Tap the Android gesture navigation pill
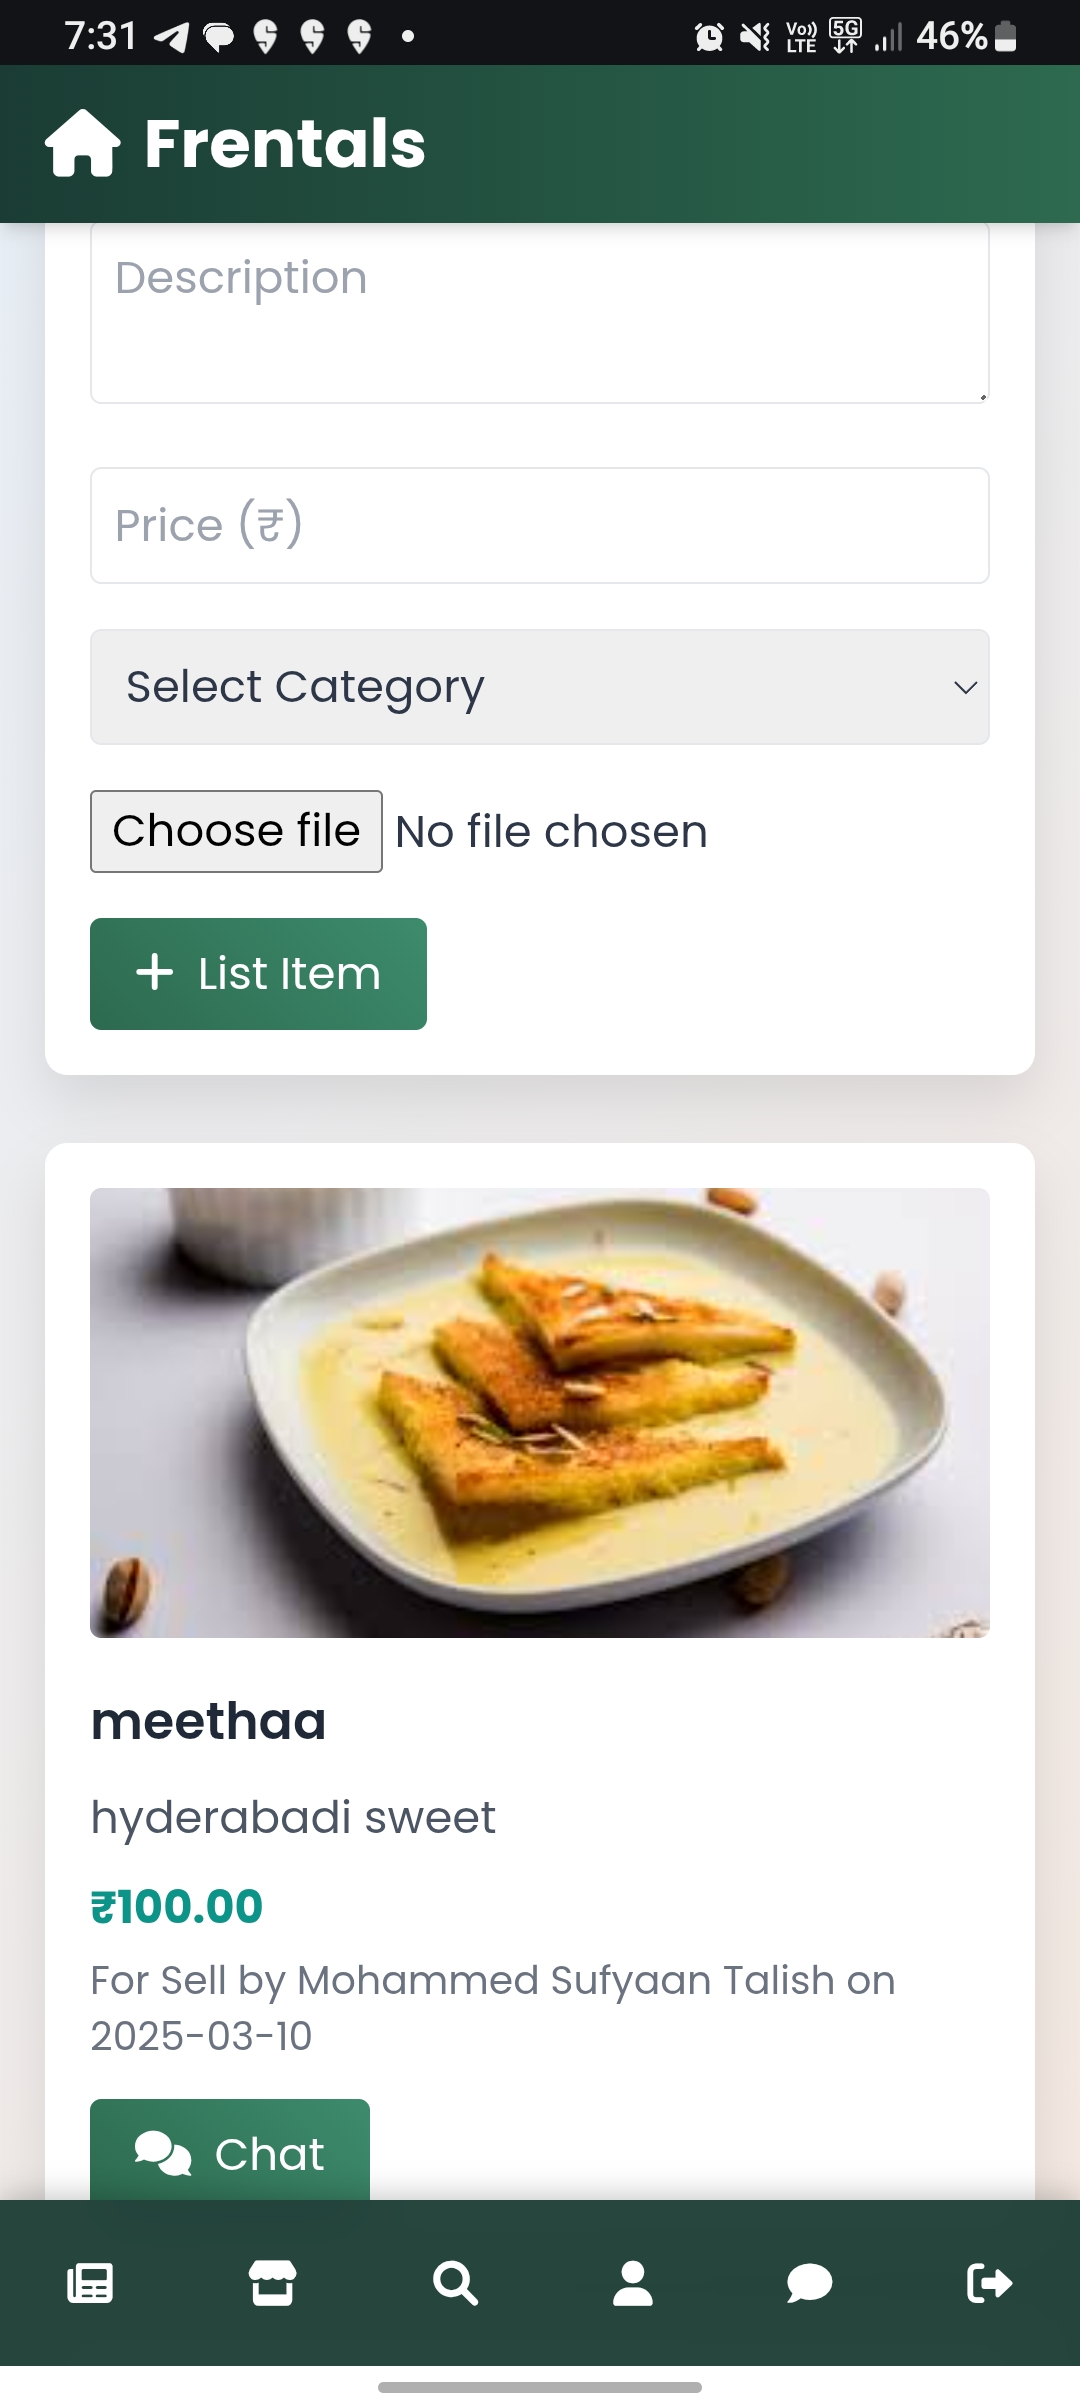The height and width of the screenshot is (2408, 1080). pos(540,2387)
